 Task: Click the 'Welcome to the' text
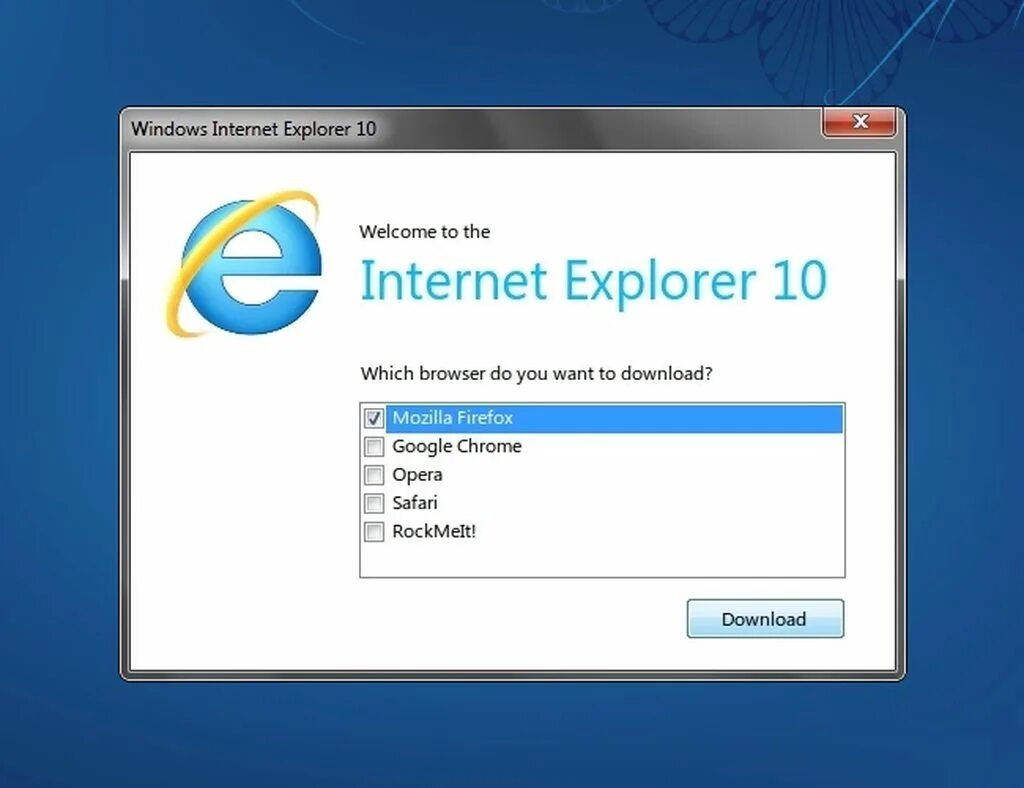point(424,232)
